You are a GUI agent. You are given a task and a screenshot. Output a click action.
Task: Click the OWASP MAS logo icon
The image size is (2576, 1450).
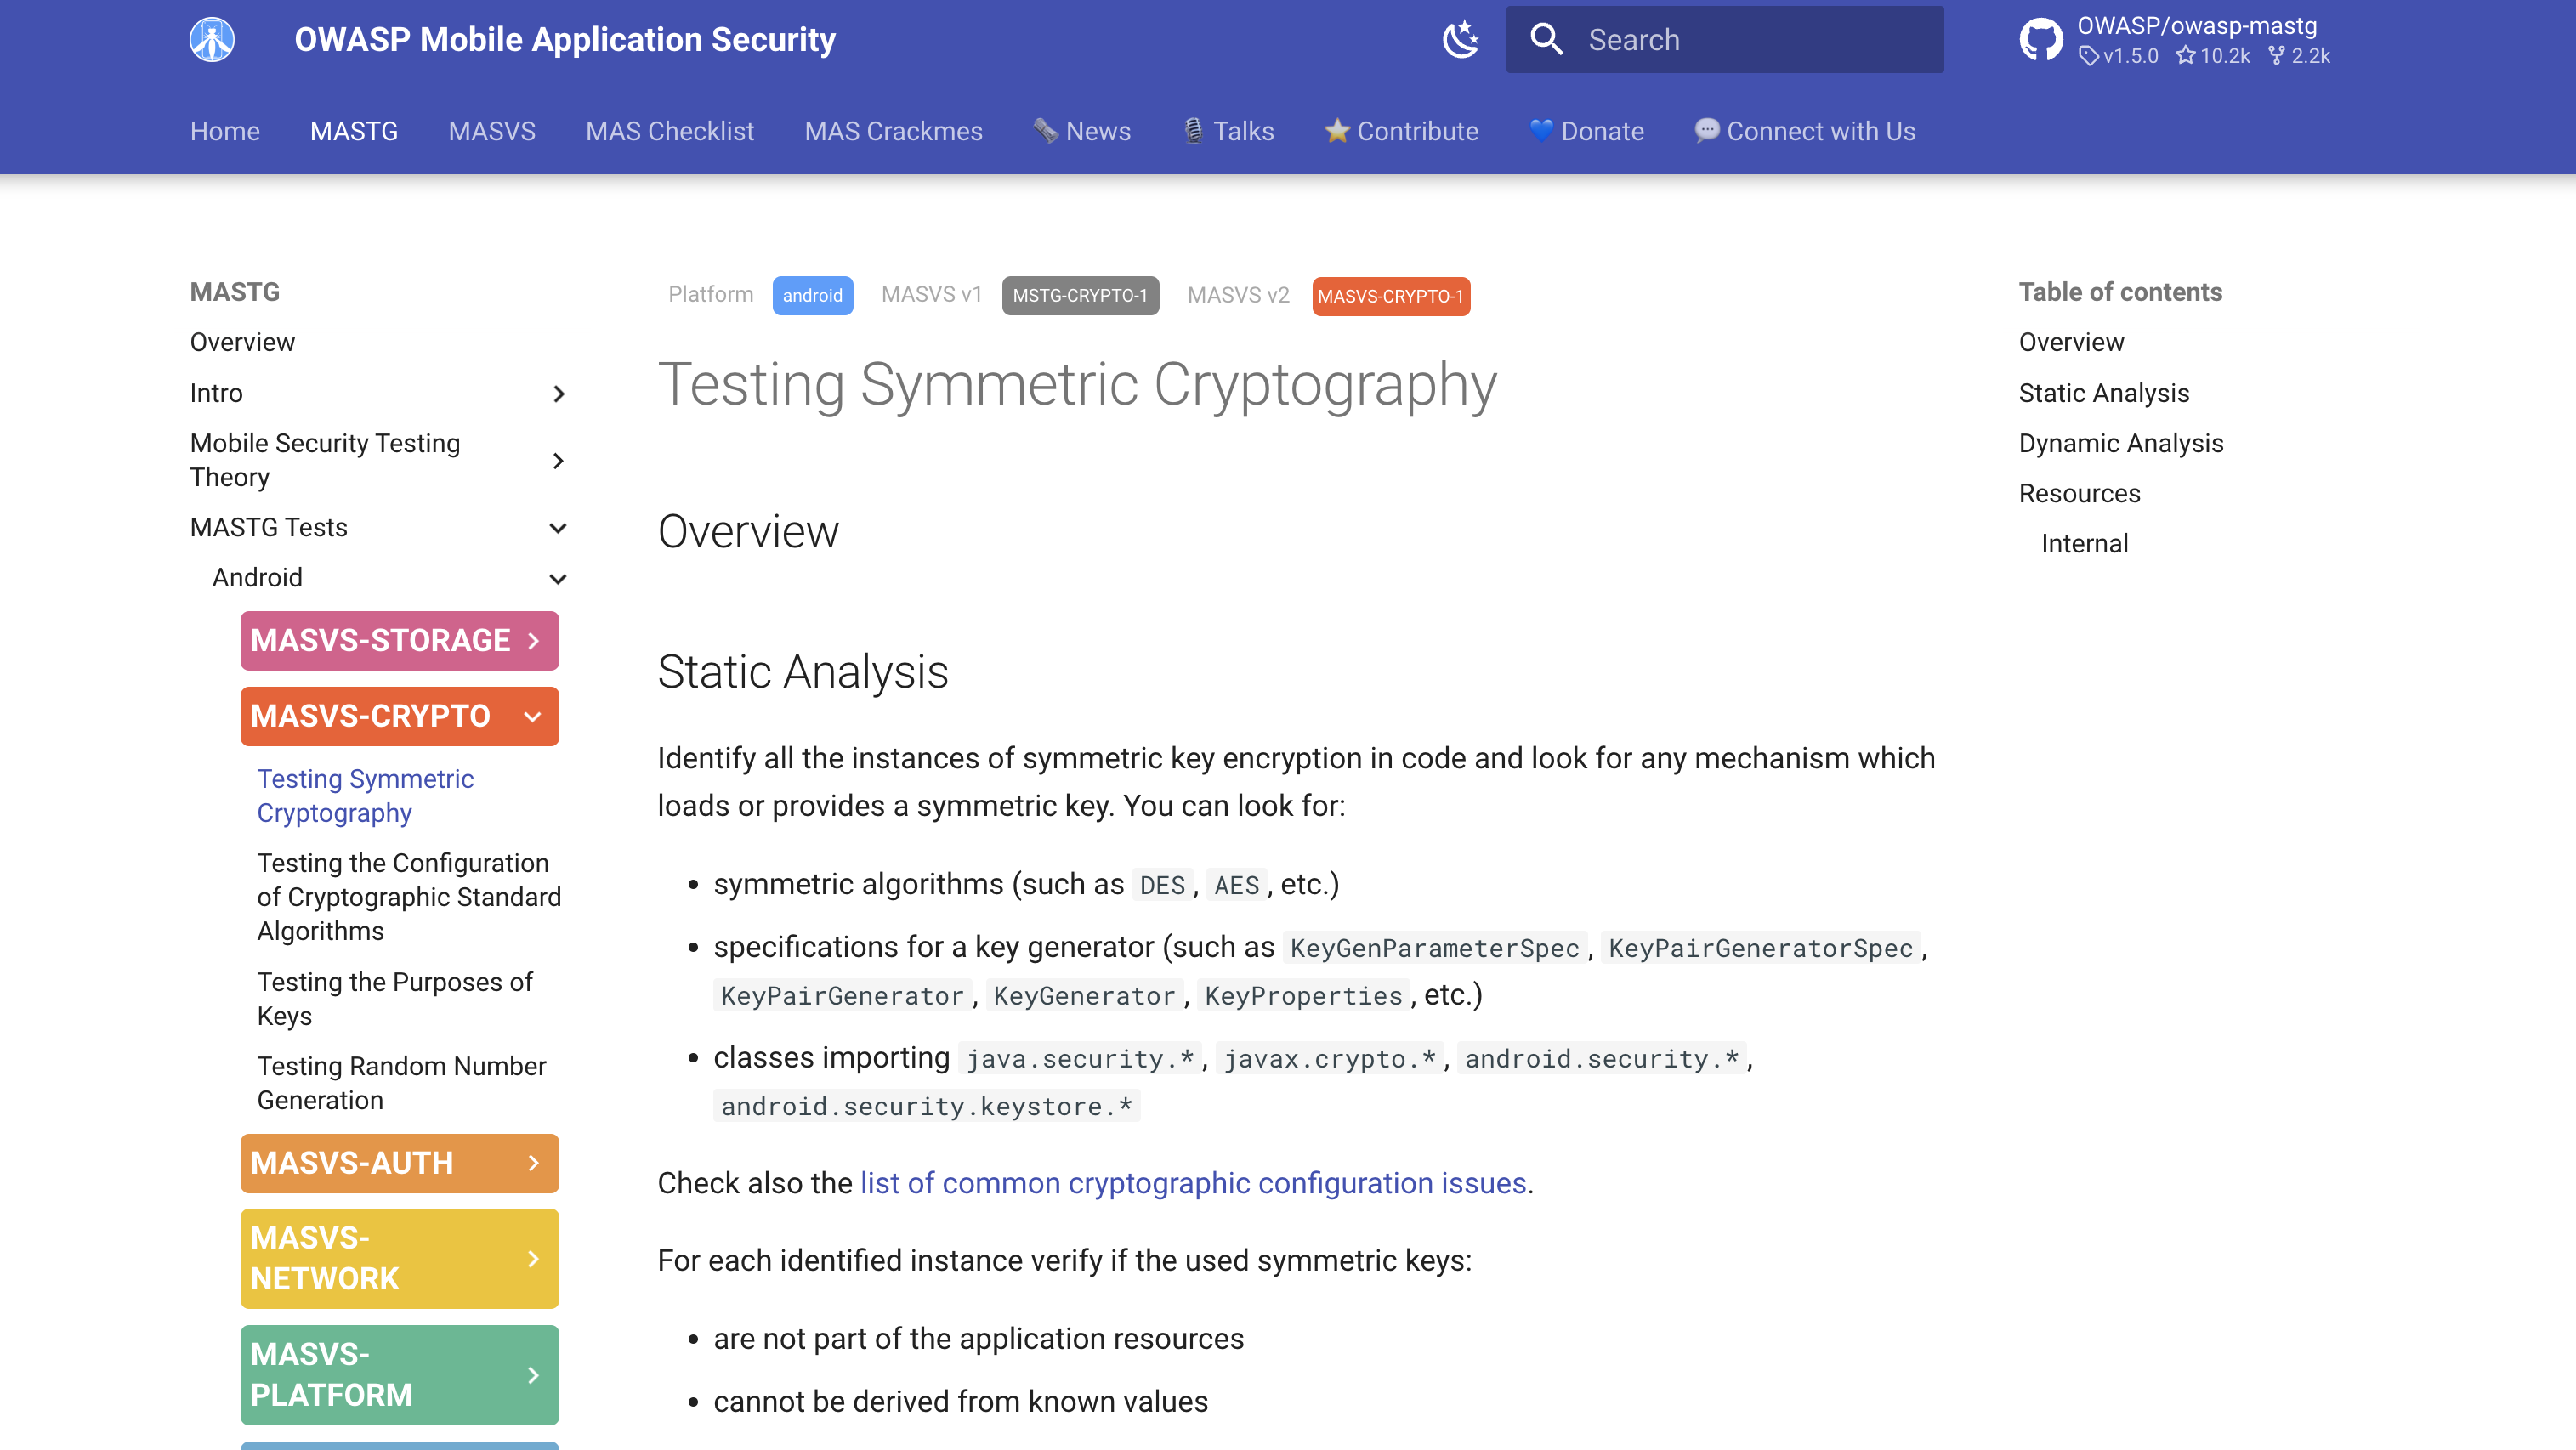(x=212, y=40)
